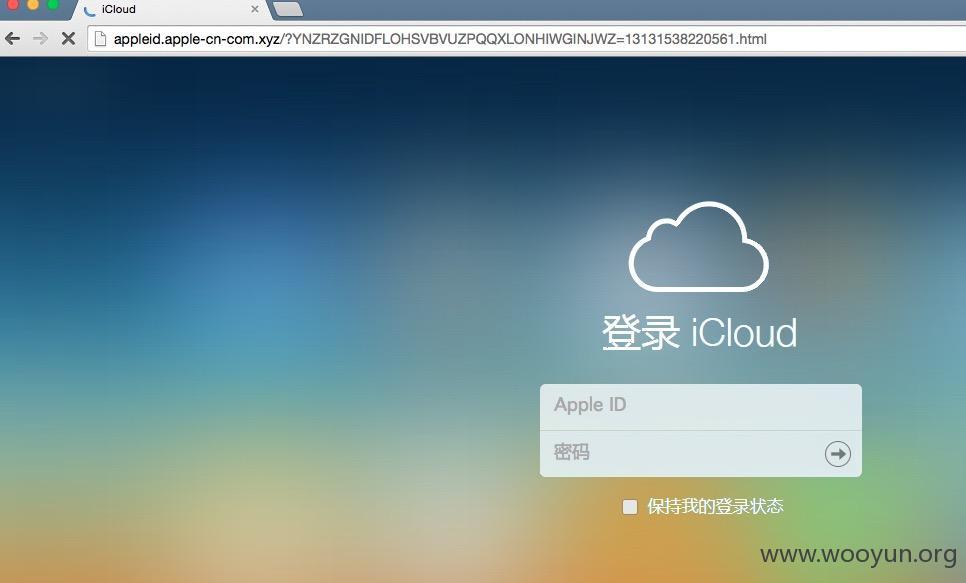The image size is (966, 583).
Task: Open a new tab with the blank tab button
Action: (x=288, y=9)
